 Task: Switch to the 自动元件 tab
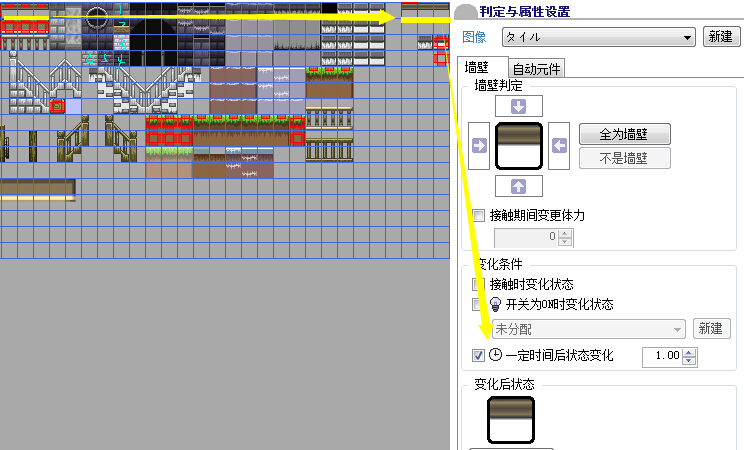pos(536,69)
